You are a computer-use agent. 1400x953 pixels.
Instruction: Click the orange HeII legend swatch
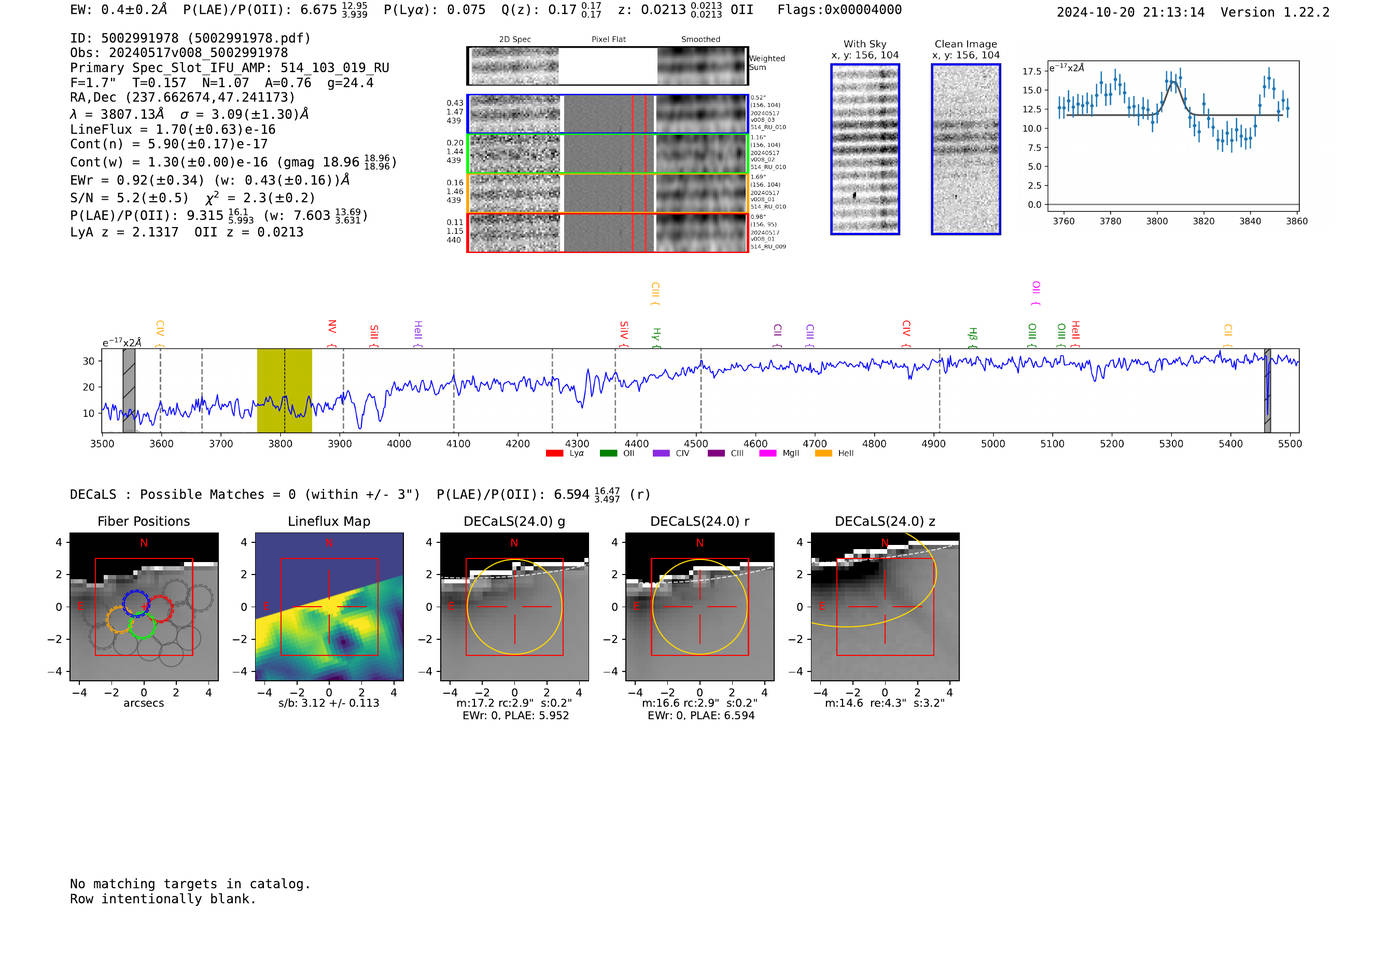click(x=823, y=454)
